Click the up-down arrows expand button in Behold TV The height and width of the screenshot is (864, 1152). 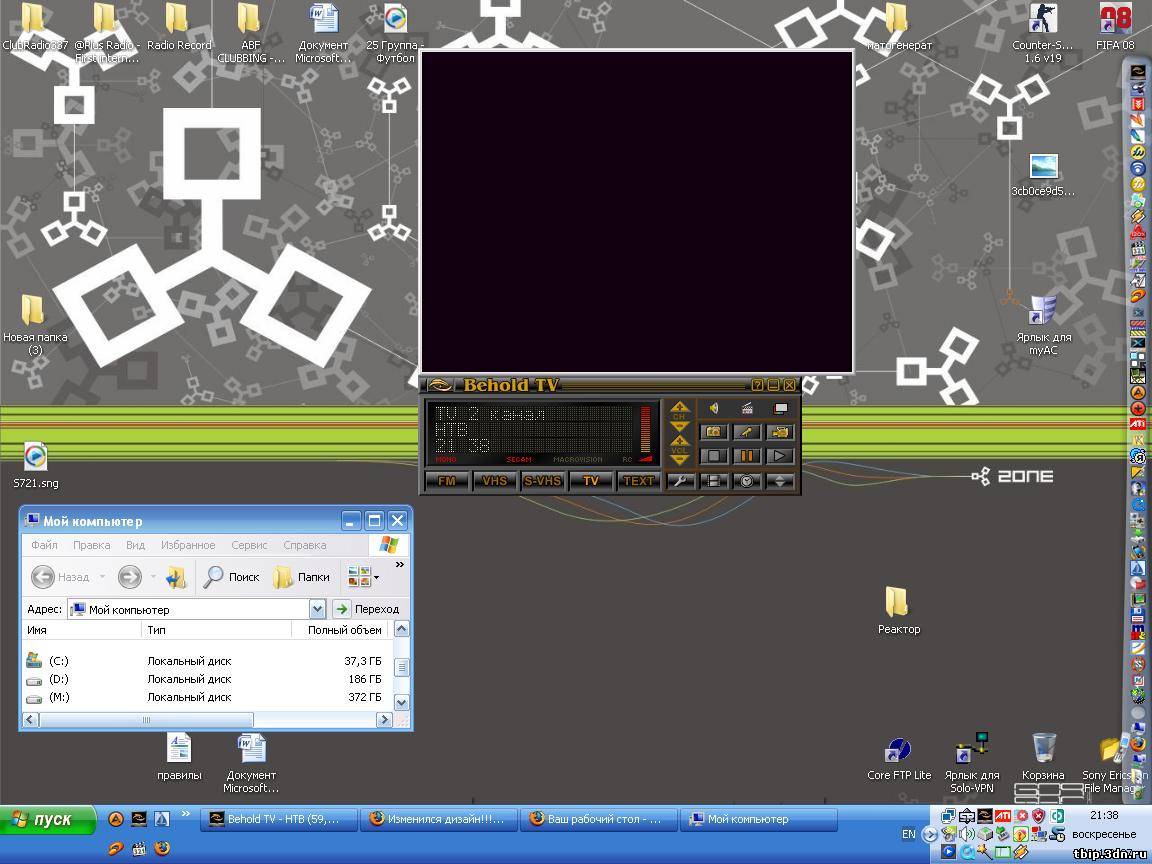coord(780,481)
